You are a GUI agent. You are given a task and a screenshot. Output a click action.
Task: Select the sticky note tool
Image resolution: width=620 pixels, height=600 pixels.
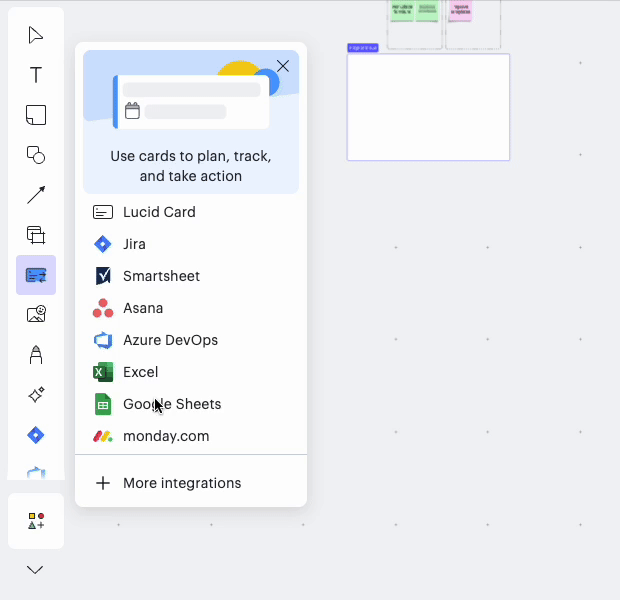click(36, 115)
